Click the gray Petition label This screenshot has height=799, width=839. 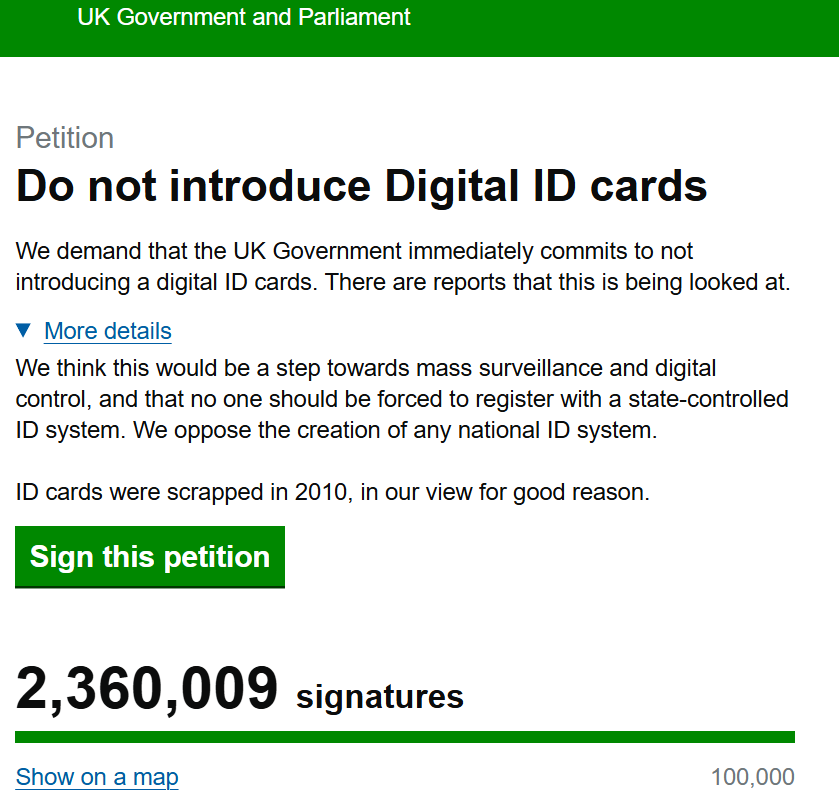point(65,138)
